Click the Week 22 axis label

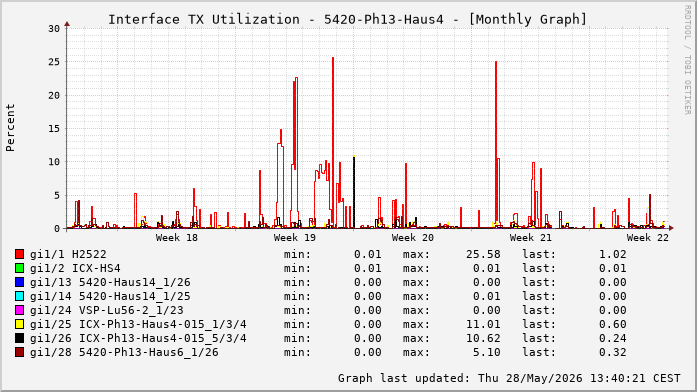648,238
